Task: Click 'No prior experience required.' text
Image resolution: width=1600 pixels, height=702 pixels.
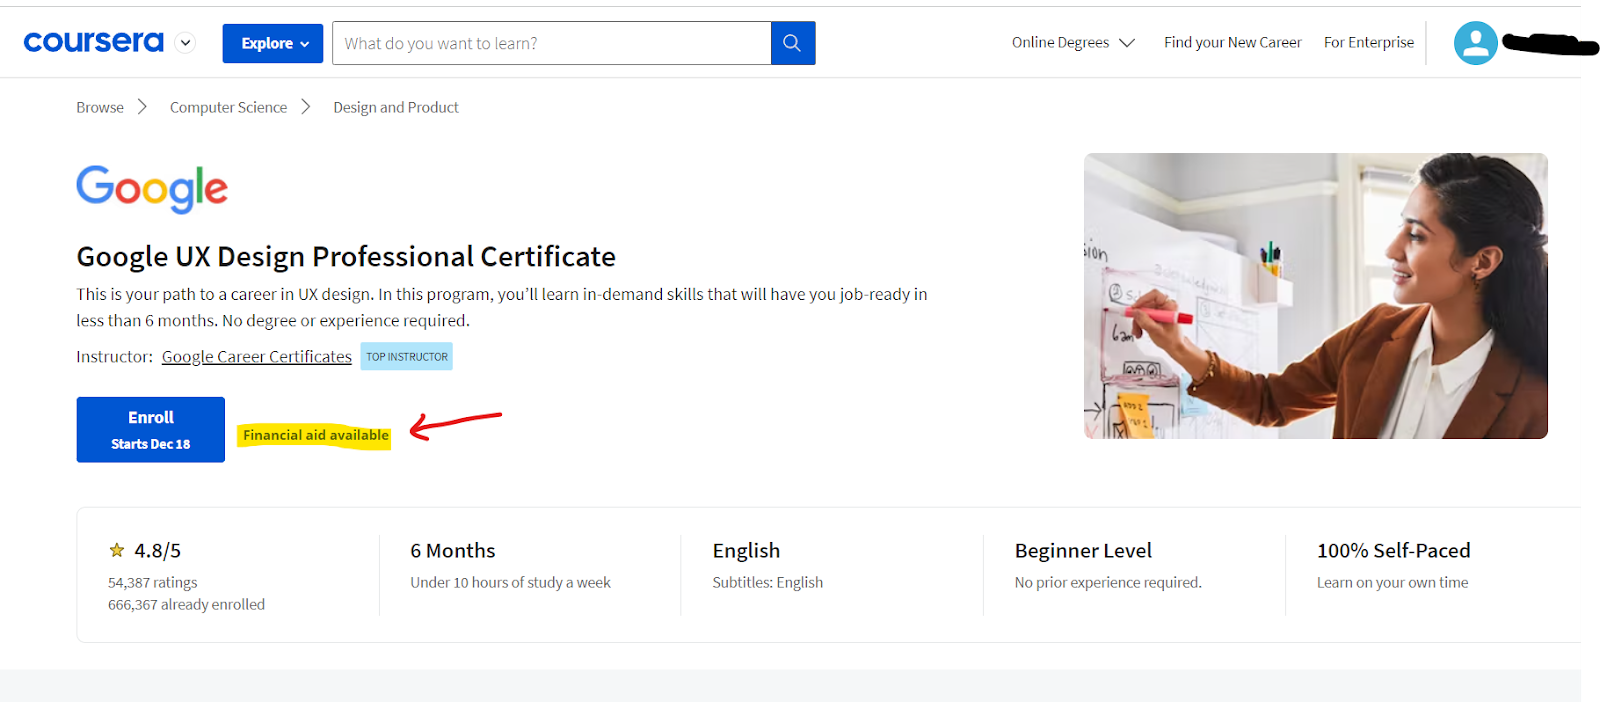Action: (x=1108, y=582)
